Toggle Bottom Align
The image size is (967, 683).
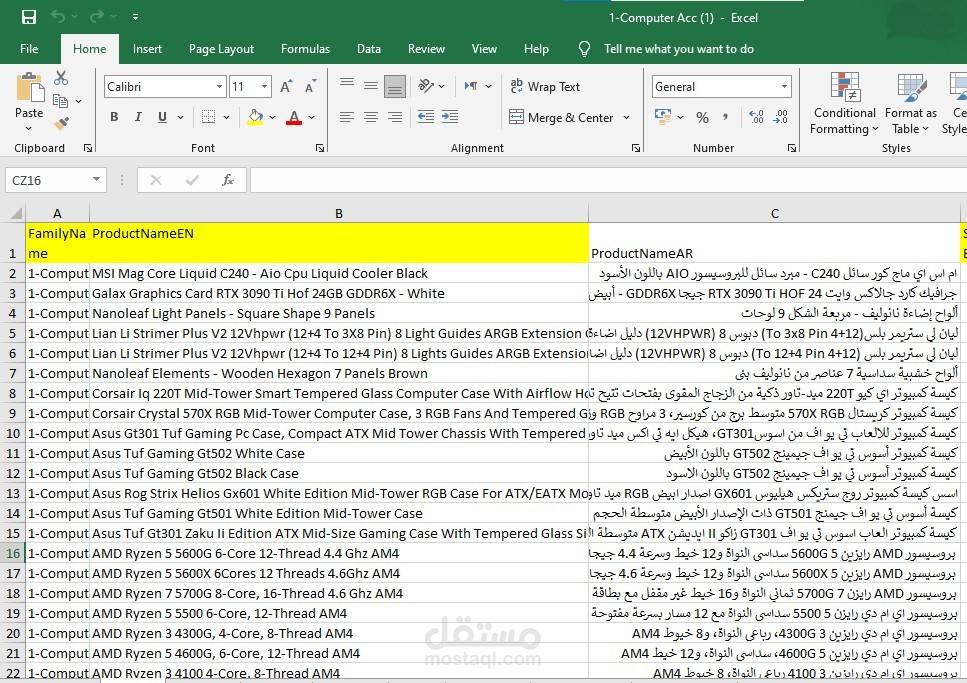click(395, 87)
